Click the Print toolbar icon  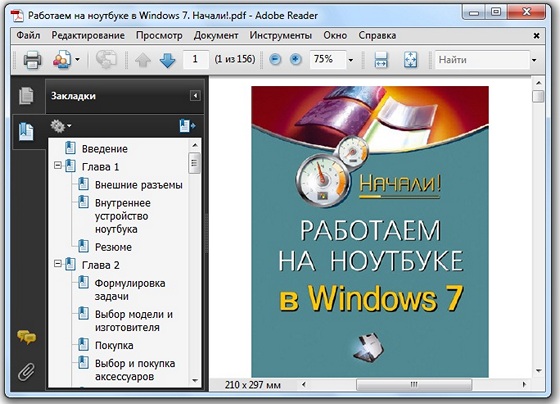click(x=32, y=60)
